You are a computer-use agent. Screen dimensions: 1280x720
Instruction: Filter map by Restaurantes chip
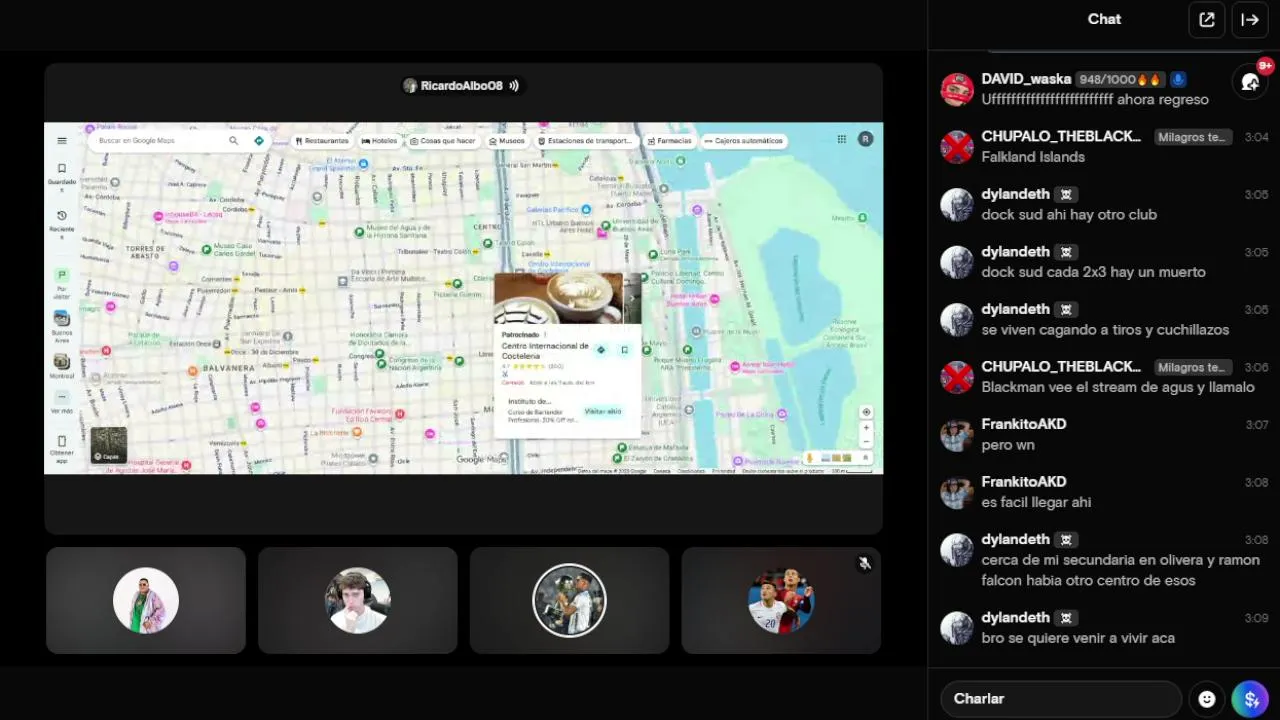pyautogui.click(x=322, y=141)
